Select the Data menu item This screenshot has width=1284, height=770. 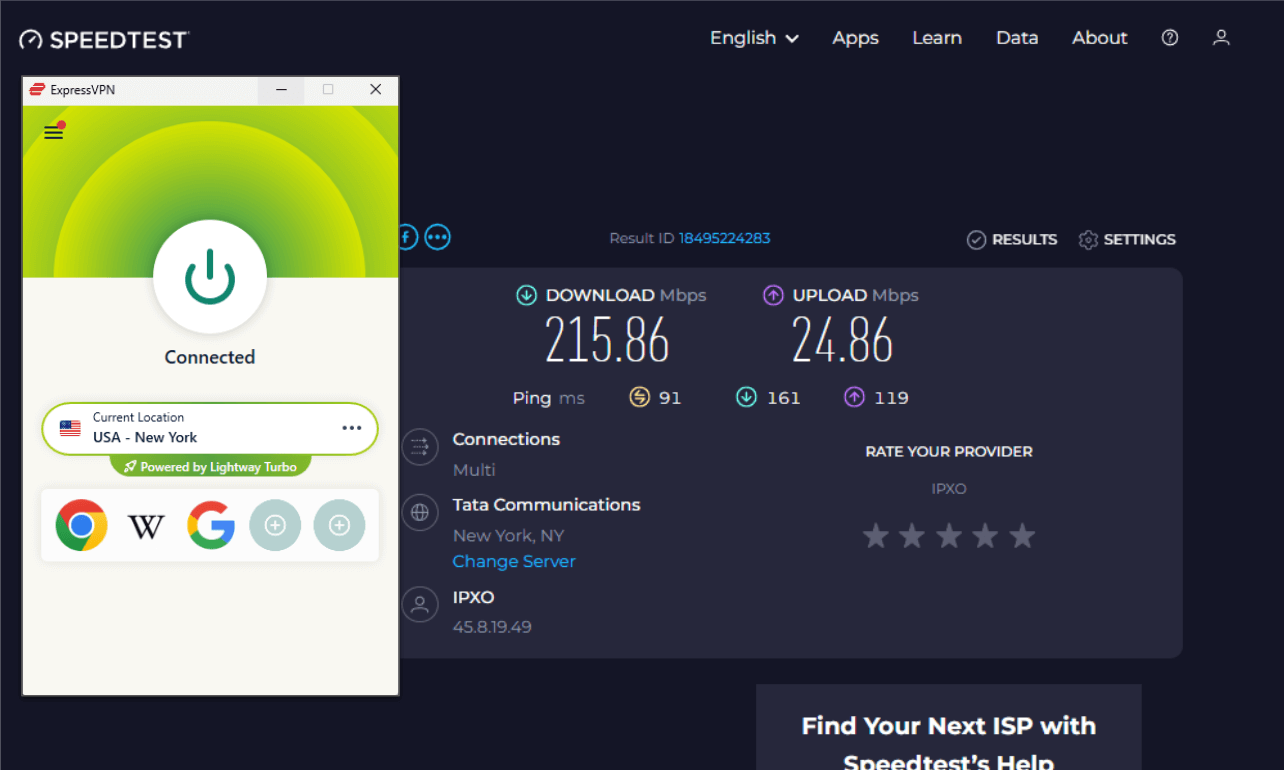click(1017, 37)
